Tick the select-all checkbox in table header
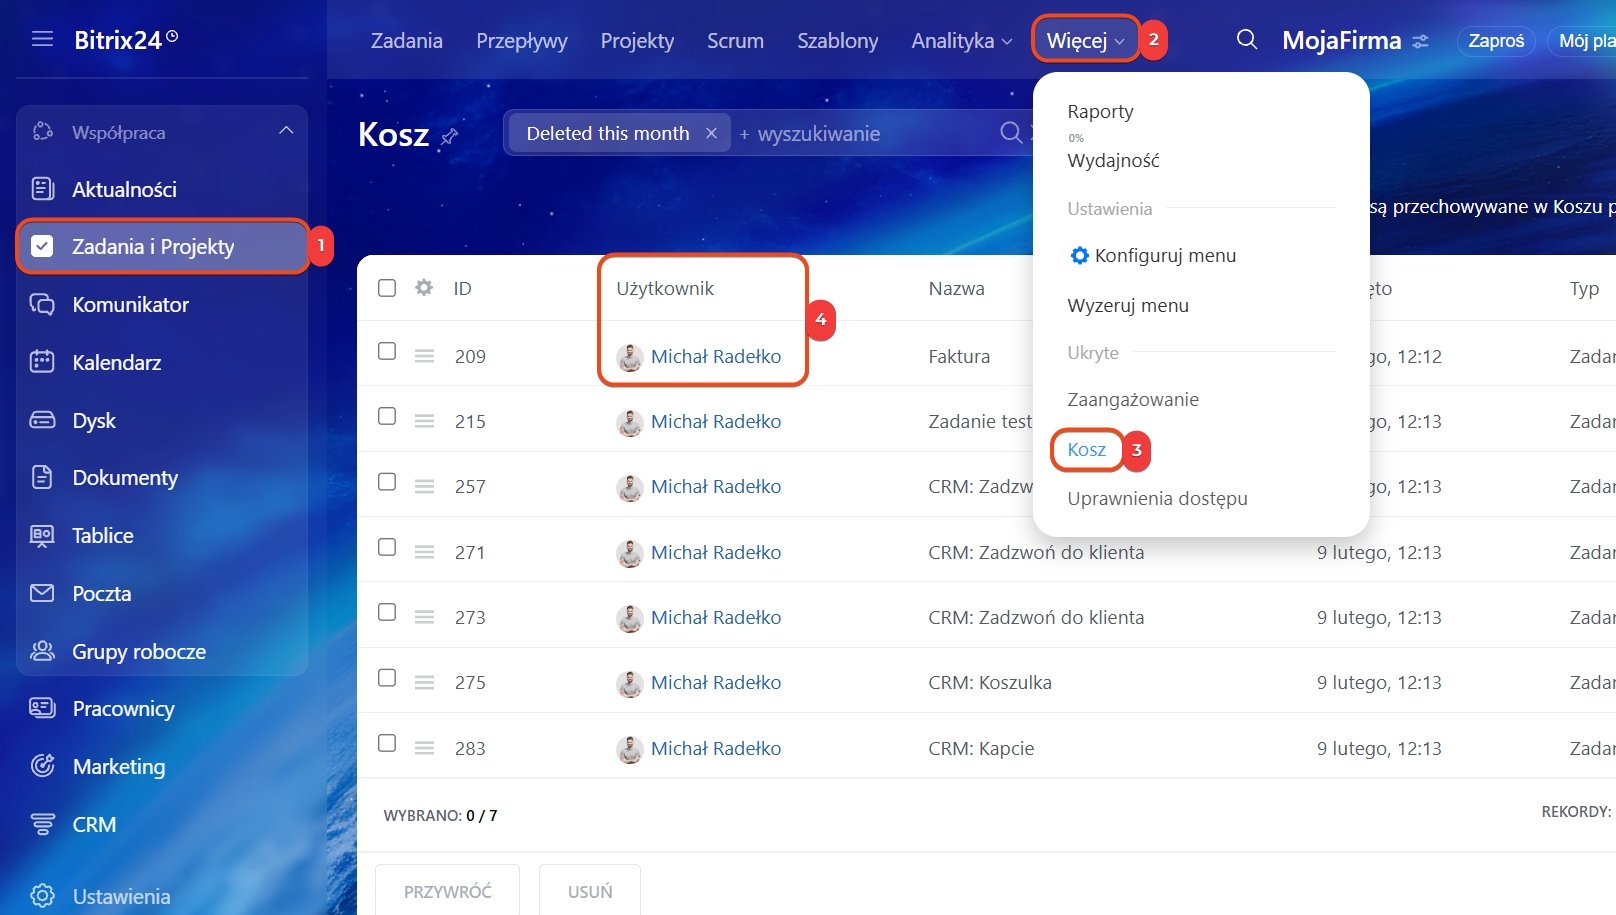 pyautogui.click(x=387, y=288)
